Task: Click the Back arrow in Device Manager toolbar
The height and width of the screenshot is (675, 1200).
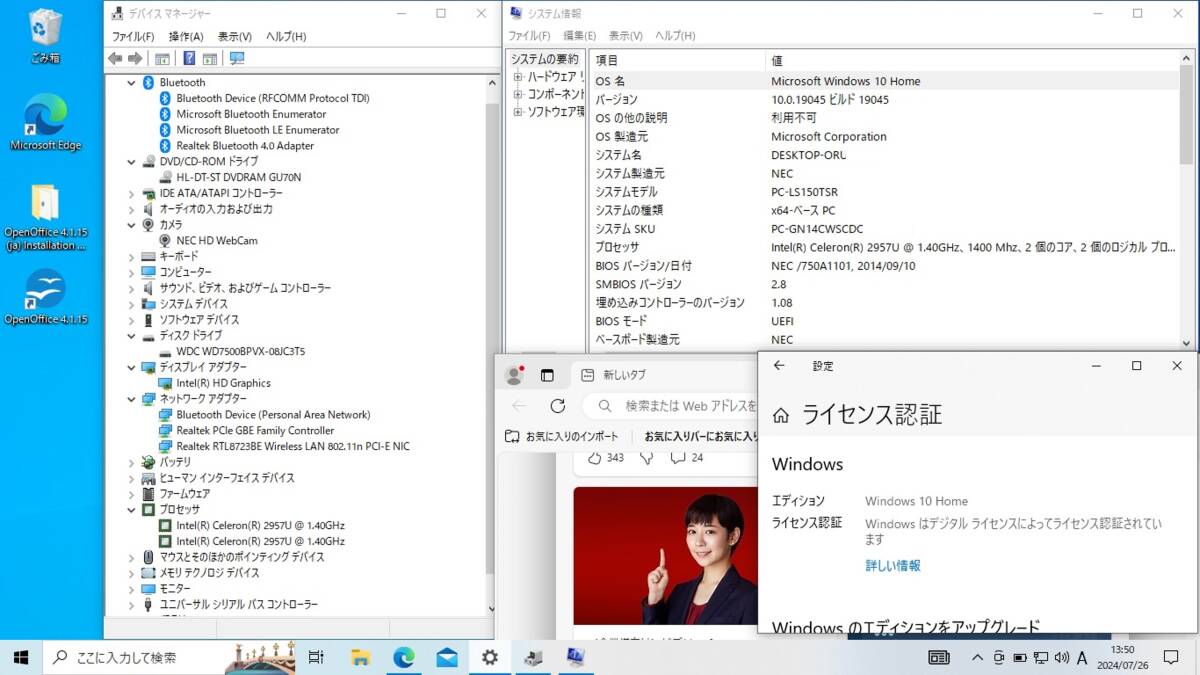Action: tap(115, 58)
